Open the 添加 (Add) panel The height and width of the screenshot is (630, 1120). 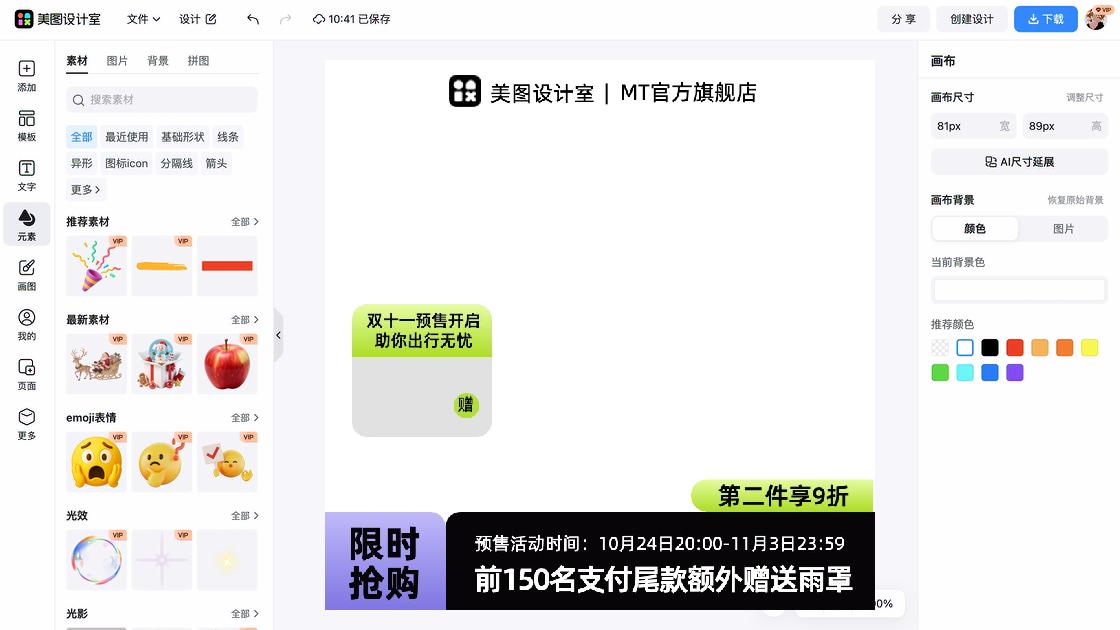click(x=26, y=76)
